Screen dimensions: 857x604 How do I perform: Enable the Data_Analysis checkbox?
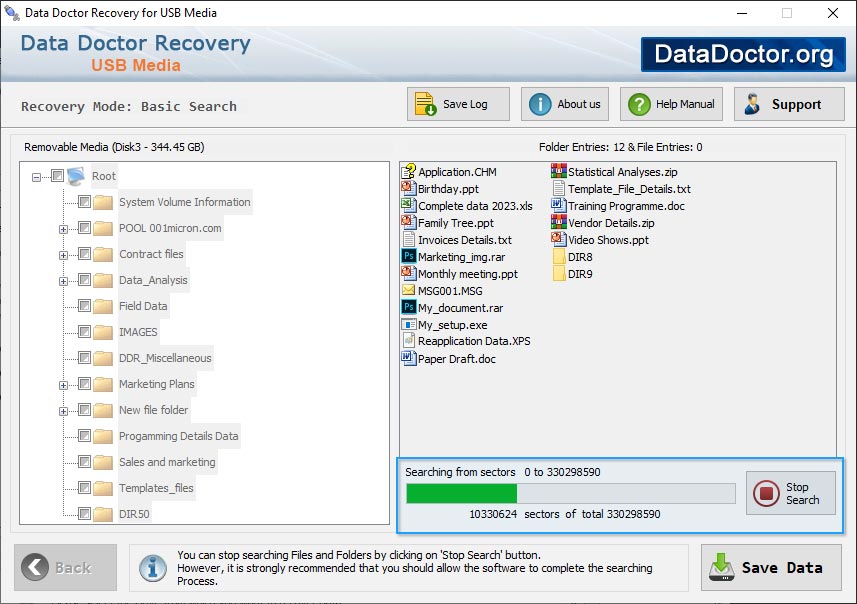click(x=84, y=280)
